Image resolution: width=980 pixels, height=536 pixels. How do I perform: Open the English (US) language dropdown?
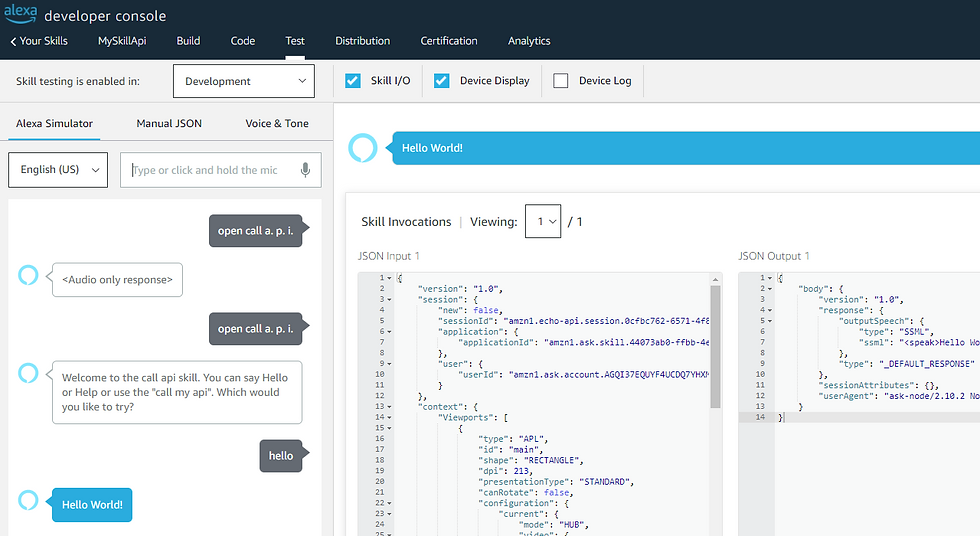tap(58, 170)
